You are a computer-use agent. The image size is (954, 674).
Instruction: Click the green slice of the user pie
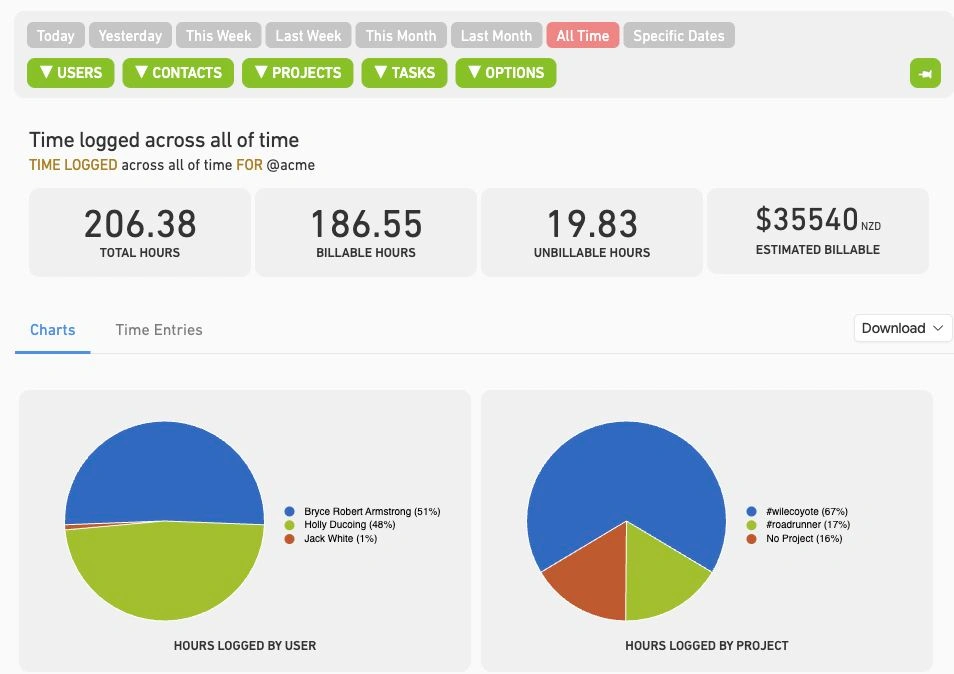point(164,572)
